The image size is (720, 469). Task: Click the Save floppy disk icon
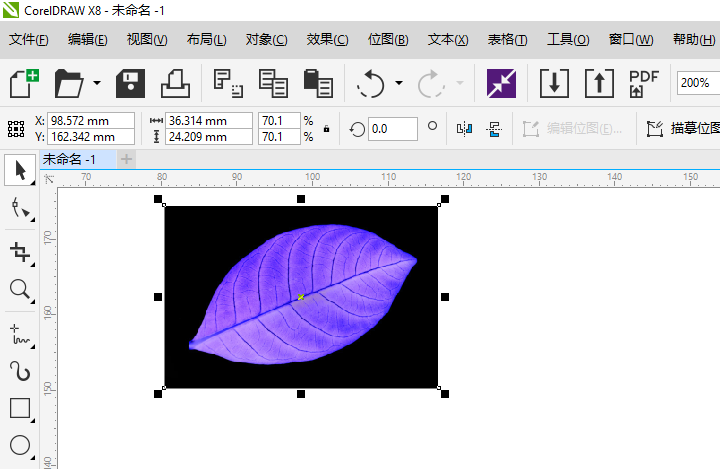(131, 83)
